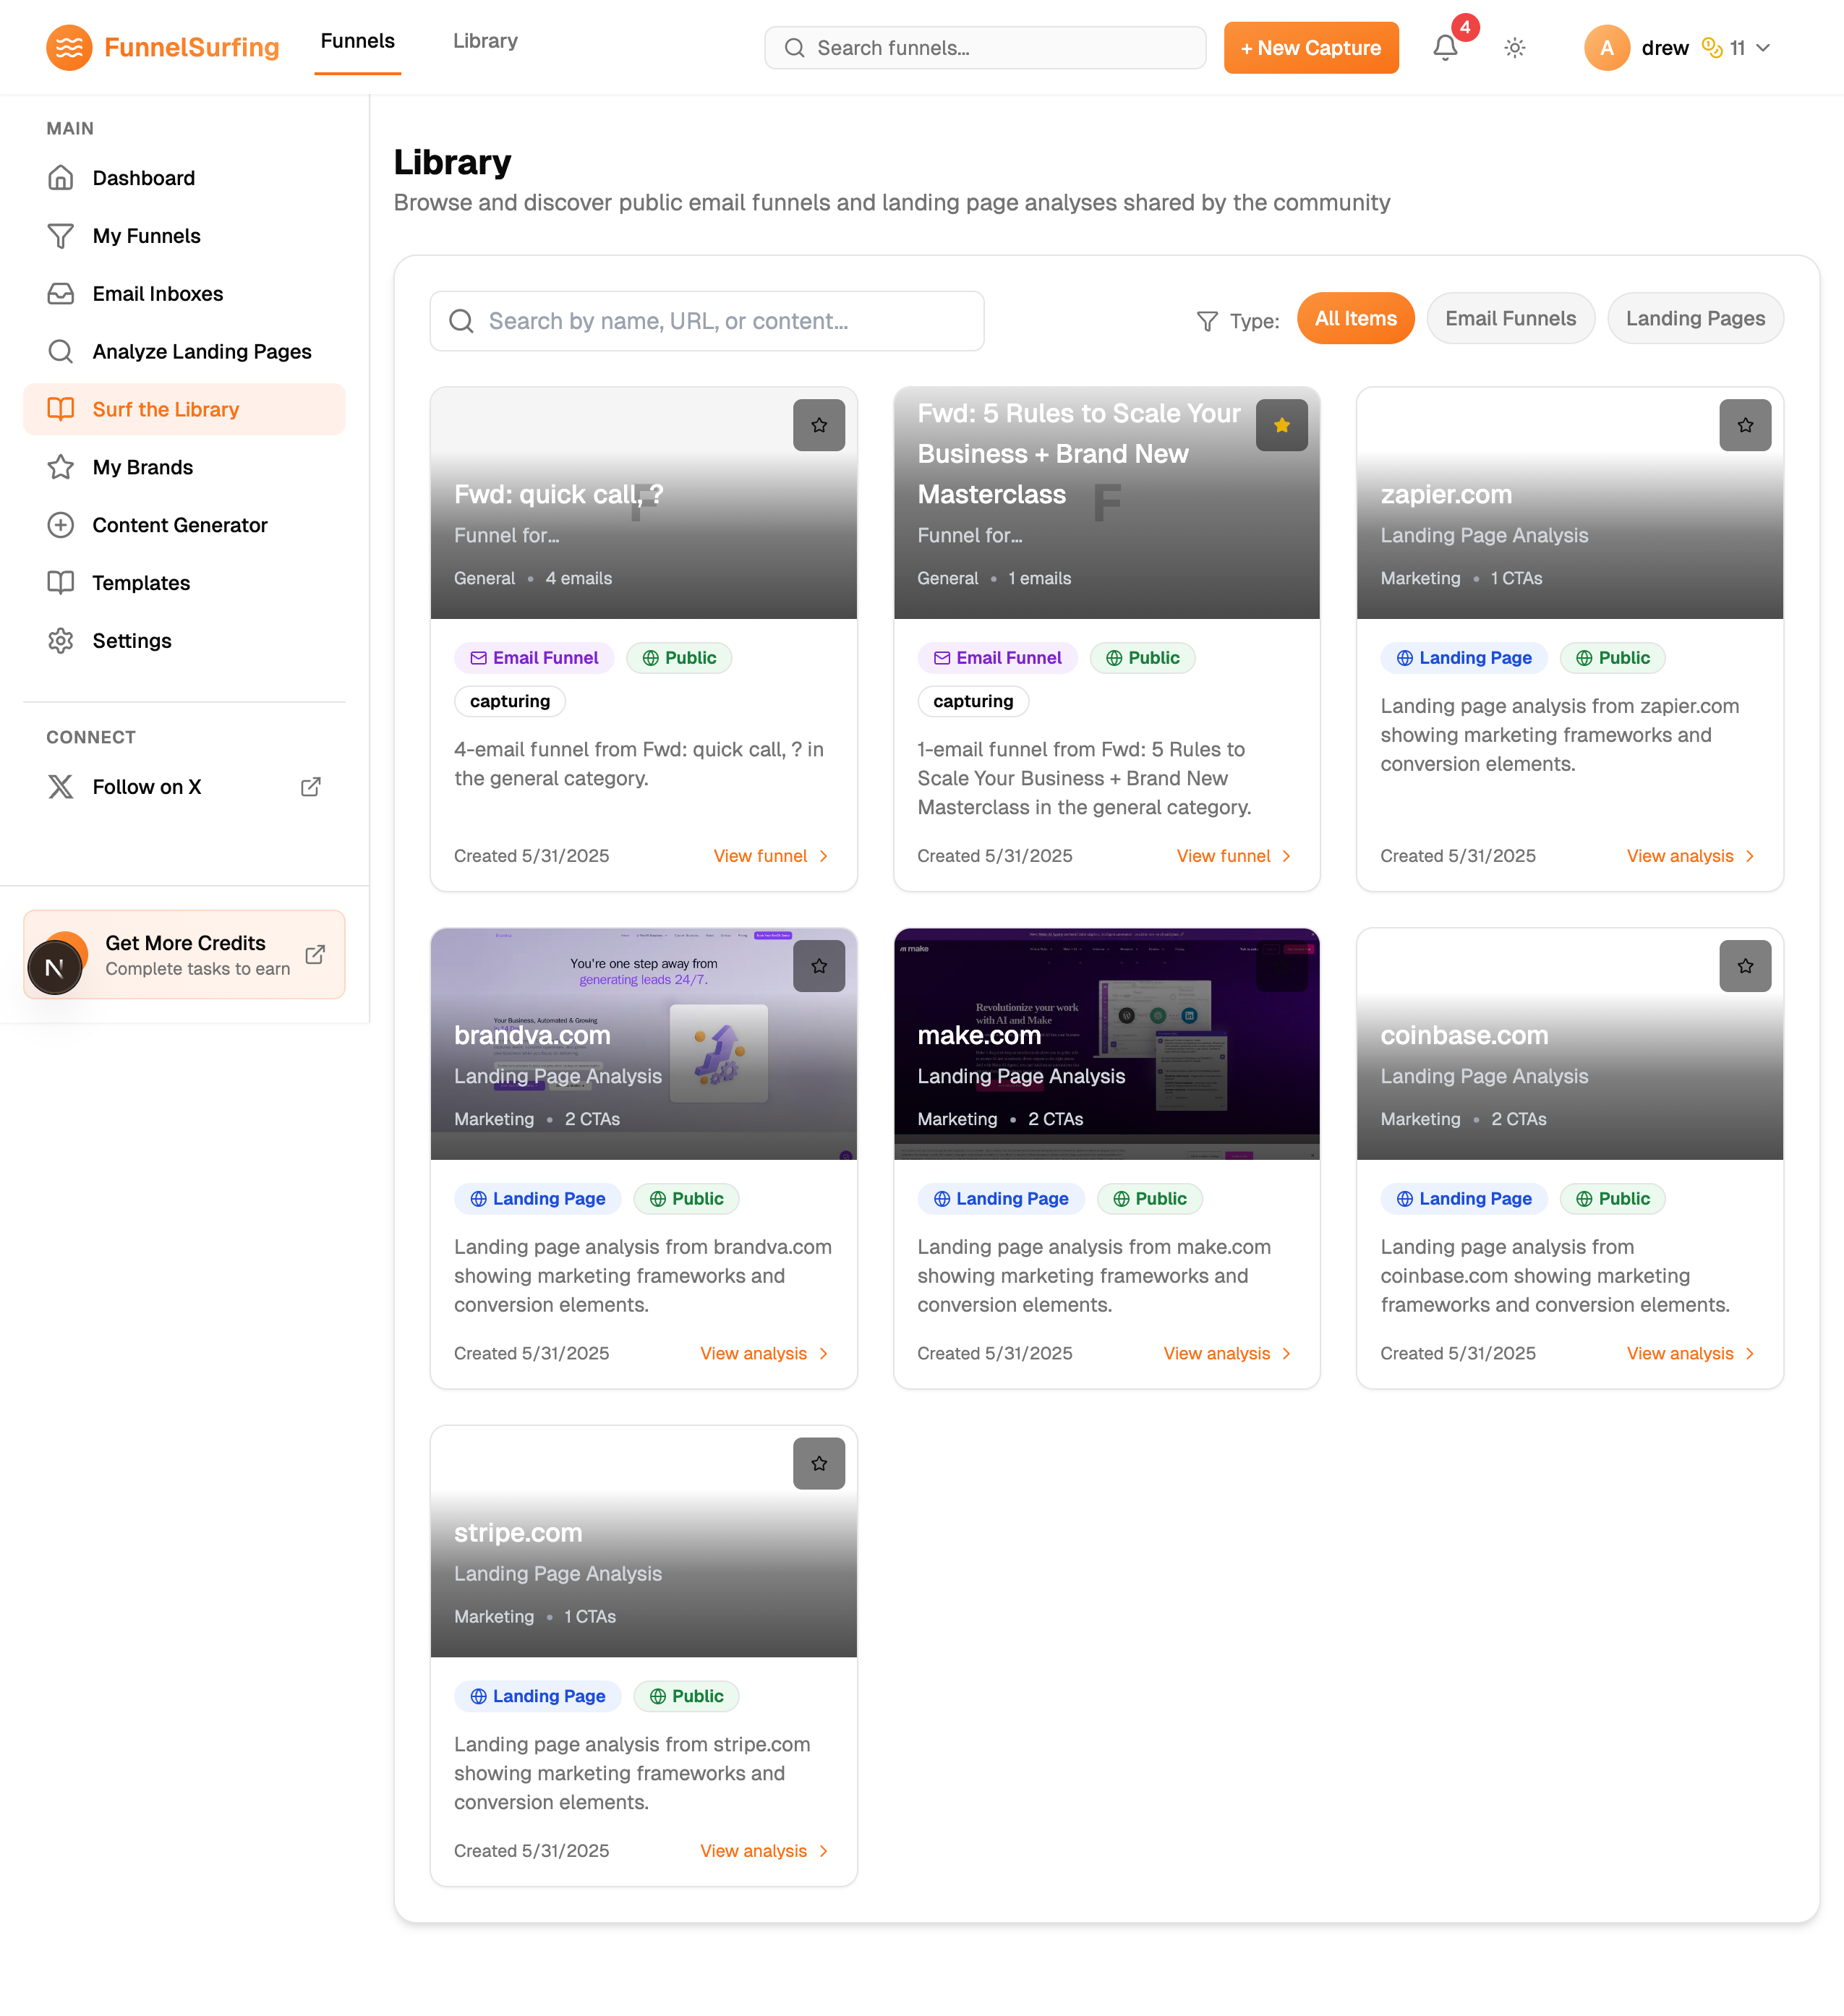Viewport: 1844px width, 2016px height.
Task: Click the Fwd: quick call, ? card title
Action: [558, 494]
